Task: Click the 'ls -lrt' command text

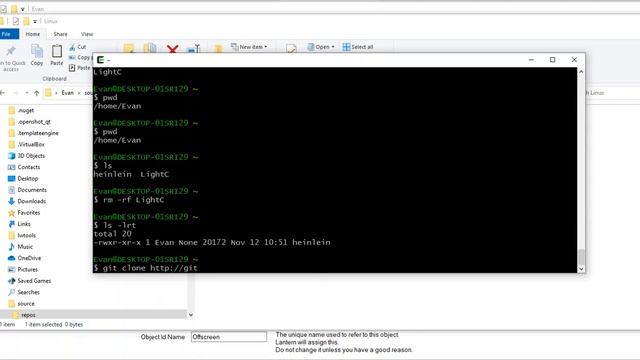Action: 119,225
